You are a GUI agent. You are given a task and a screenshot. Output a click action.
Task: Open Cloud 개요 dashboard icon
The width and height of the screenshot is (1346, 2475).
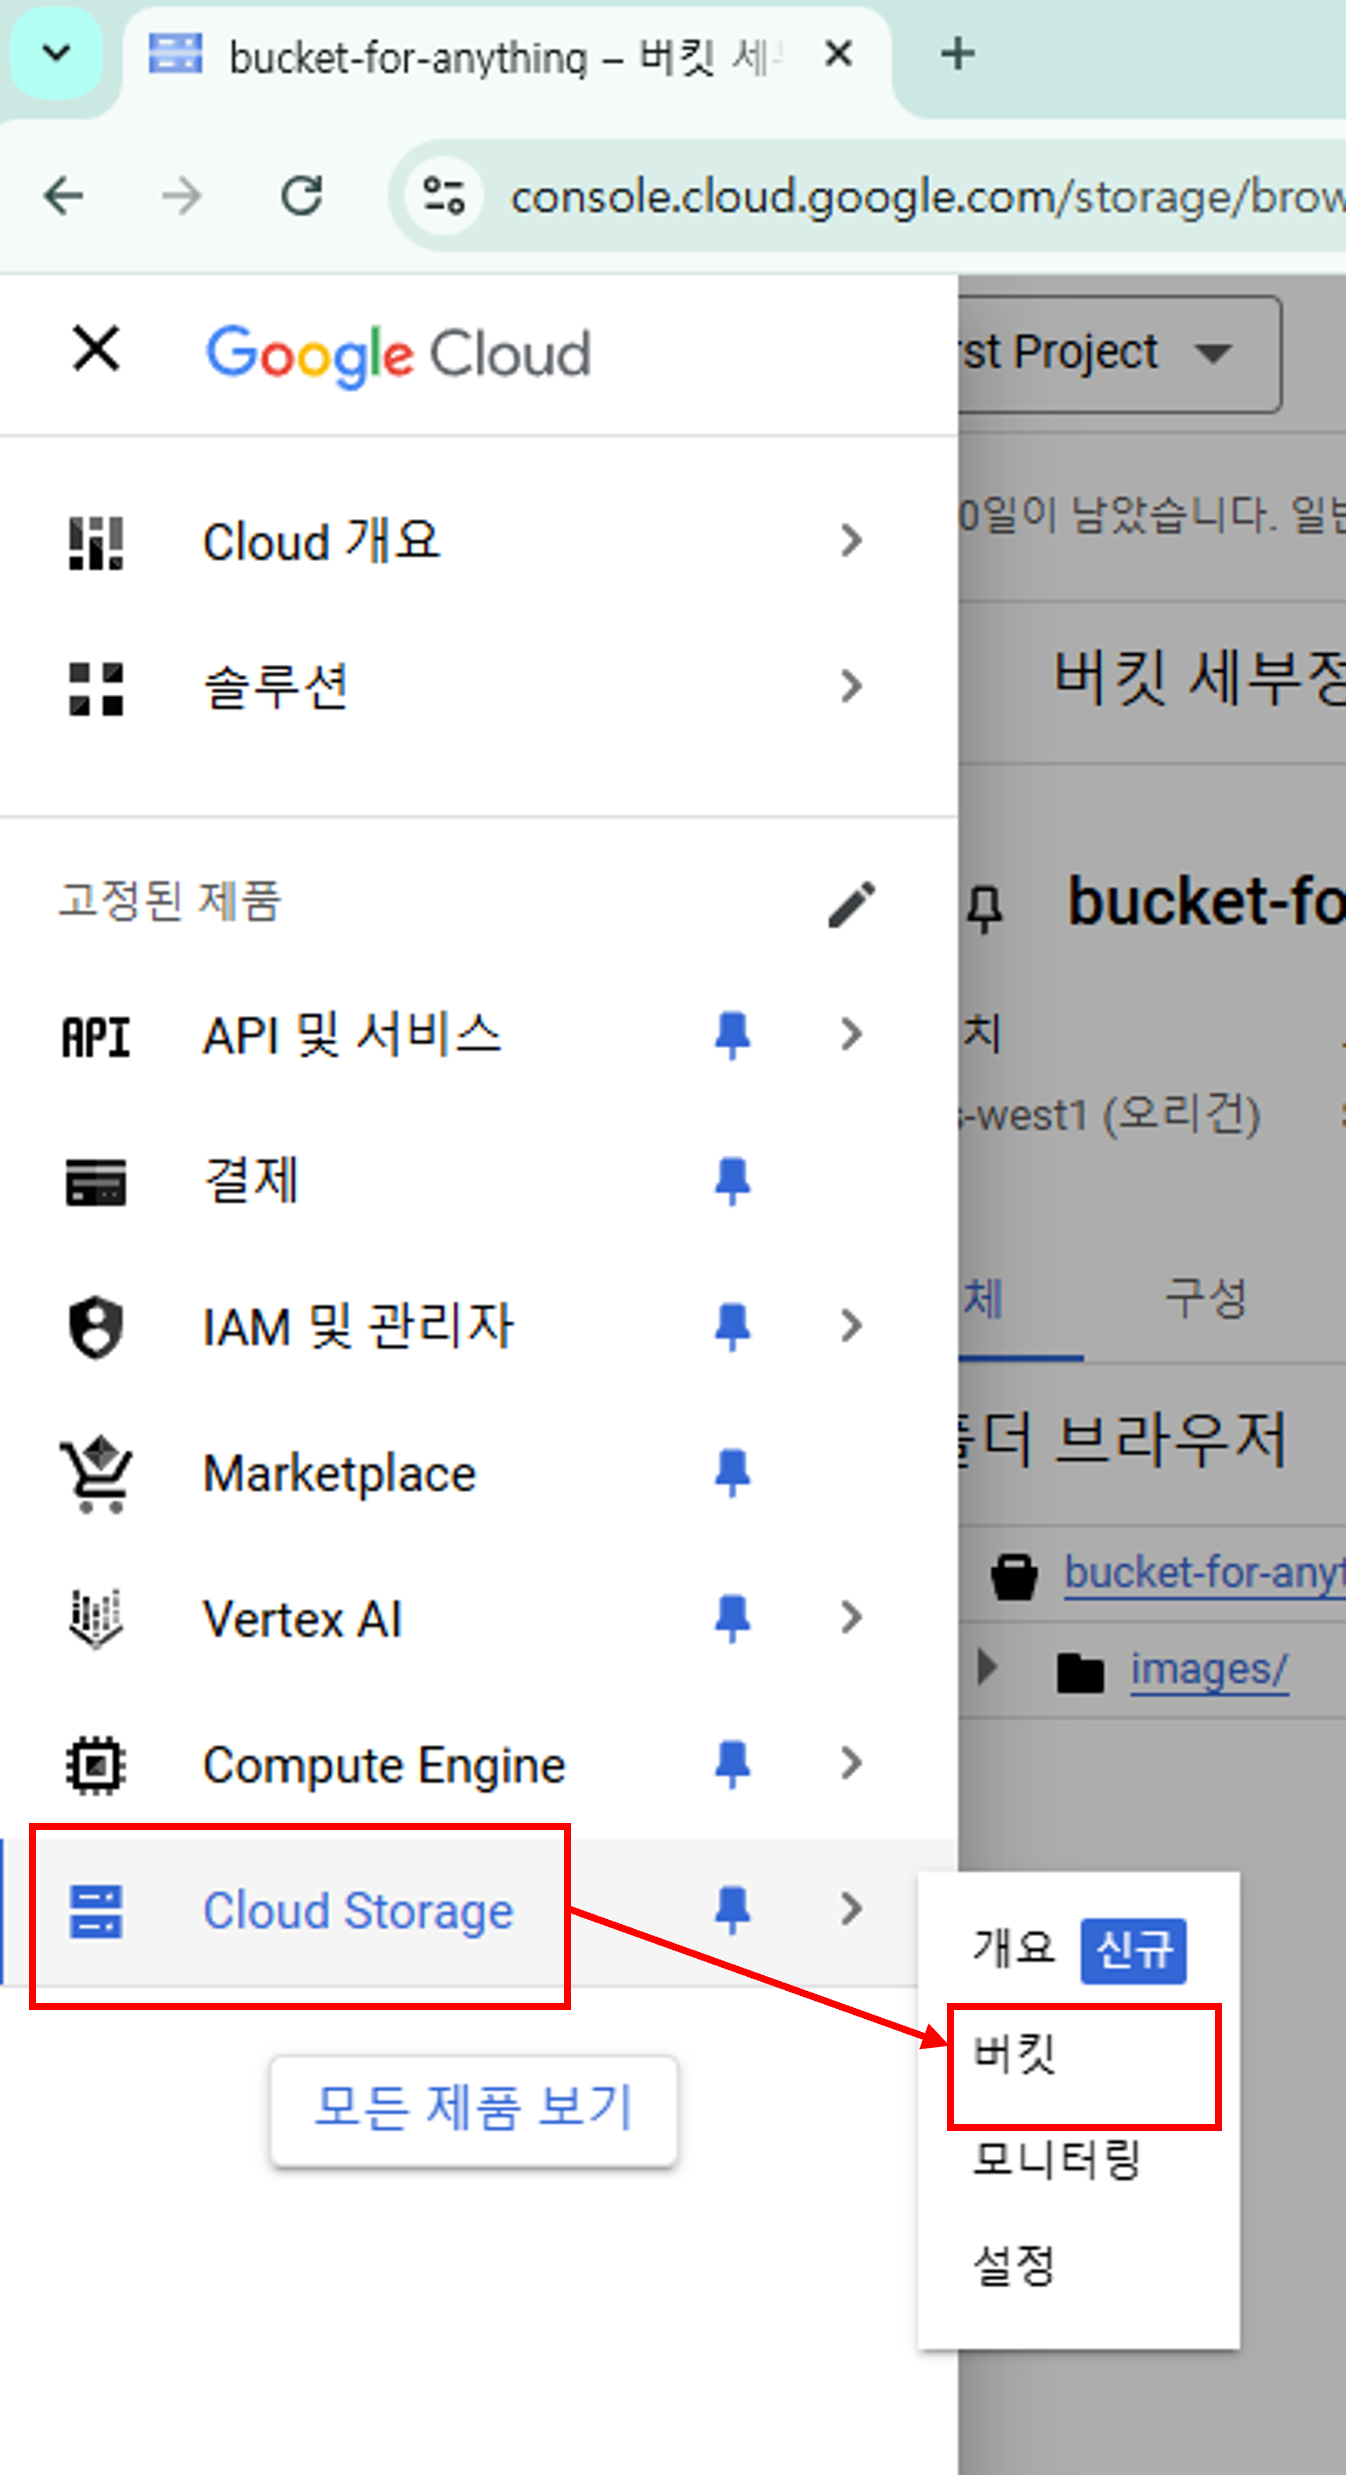click(x=96, y=542)
